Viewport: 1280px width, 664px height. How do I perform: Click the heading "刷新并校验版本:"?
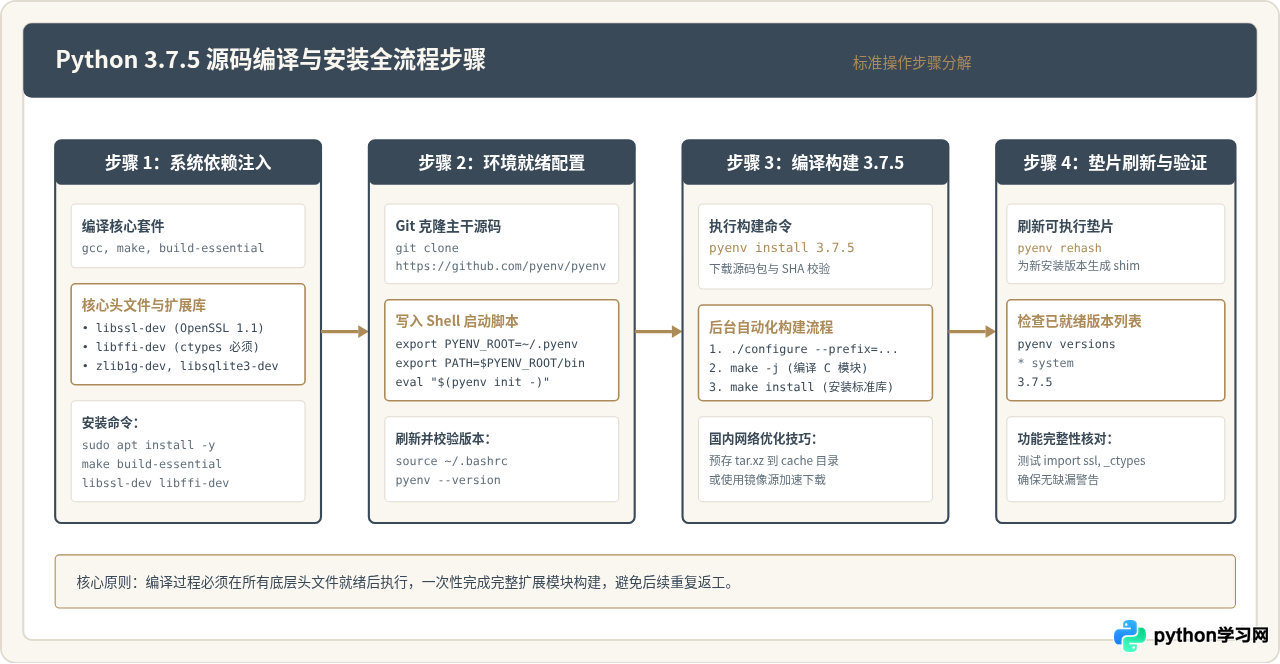443,439
